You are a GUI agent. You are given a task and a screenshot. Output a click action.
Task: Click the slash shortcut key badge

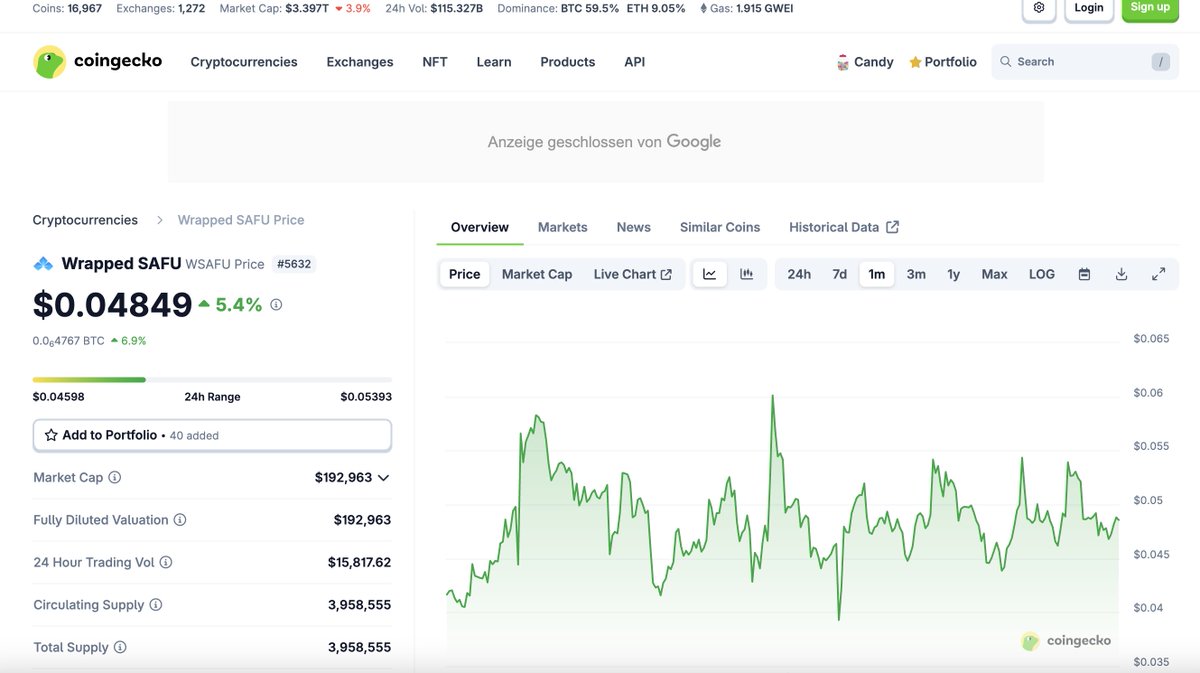[x=1160, y=62]
